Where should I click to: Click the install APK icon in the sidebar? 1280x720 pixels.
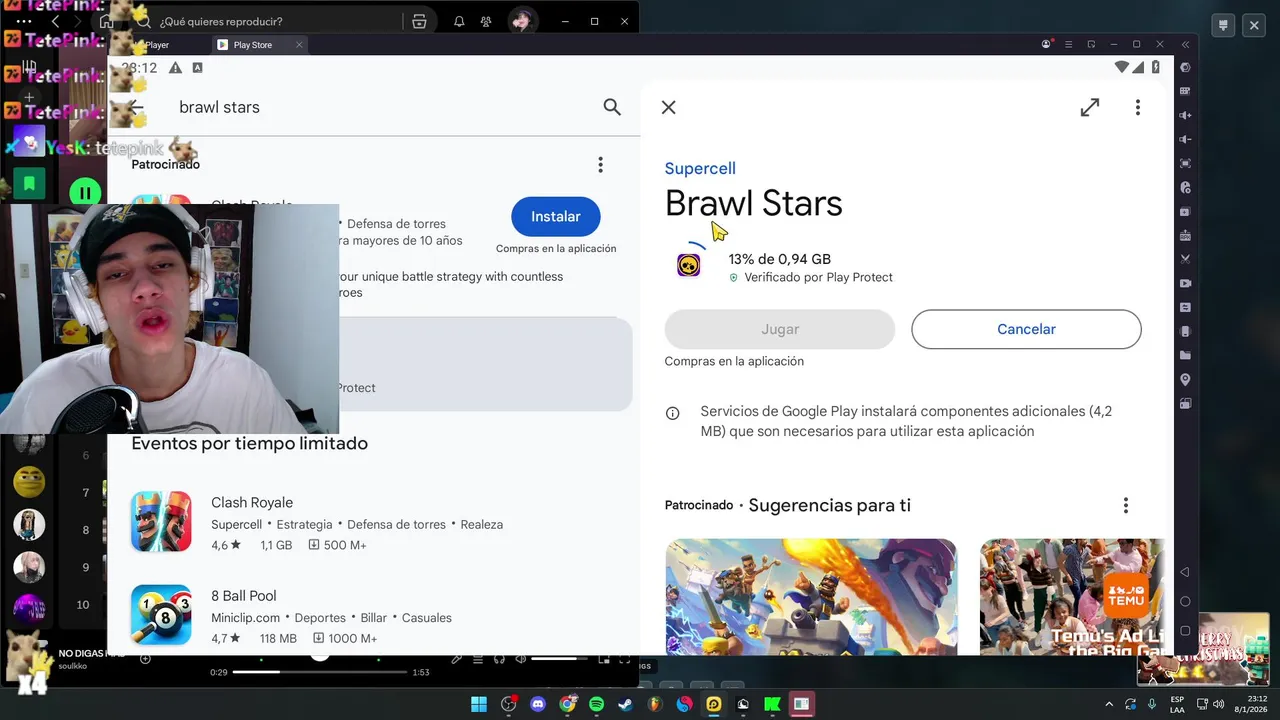1185,235
